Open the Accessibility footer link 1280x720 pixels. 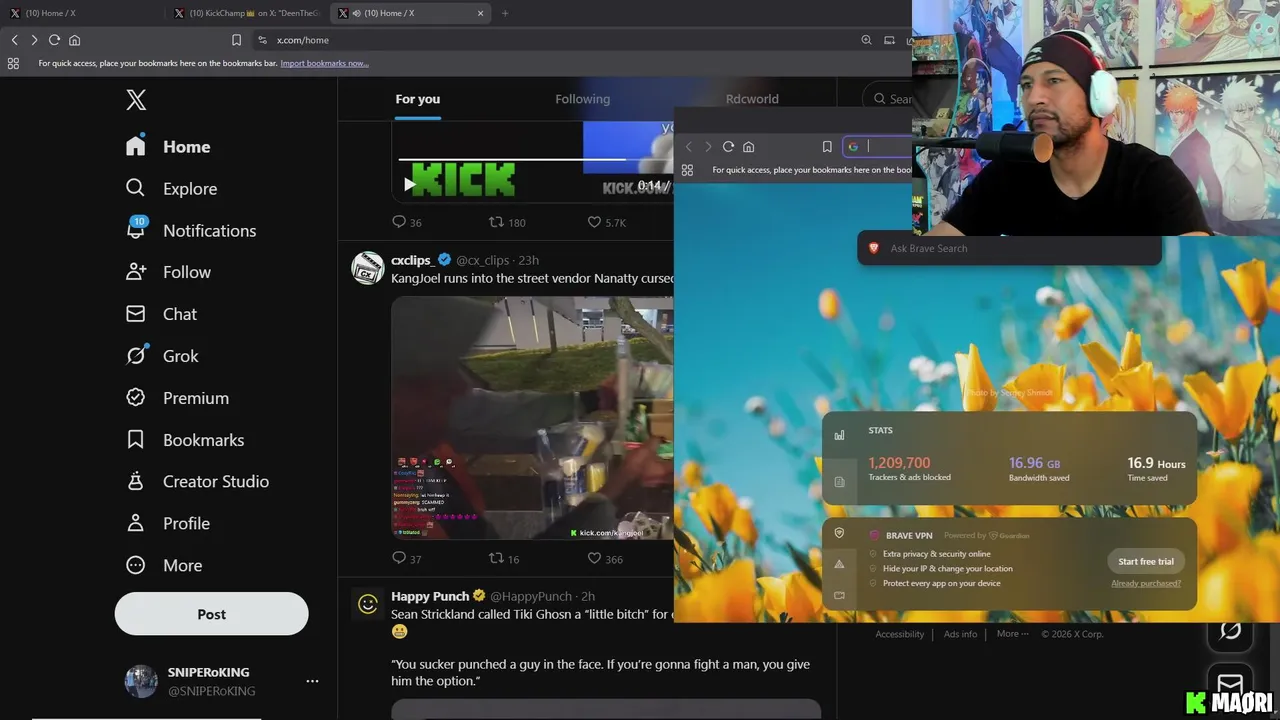899,634
